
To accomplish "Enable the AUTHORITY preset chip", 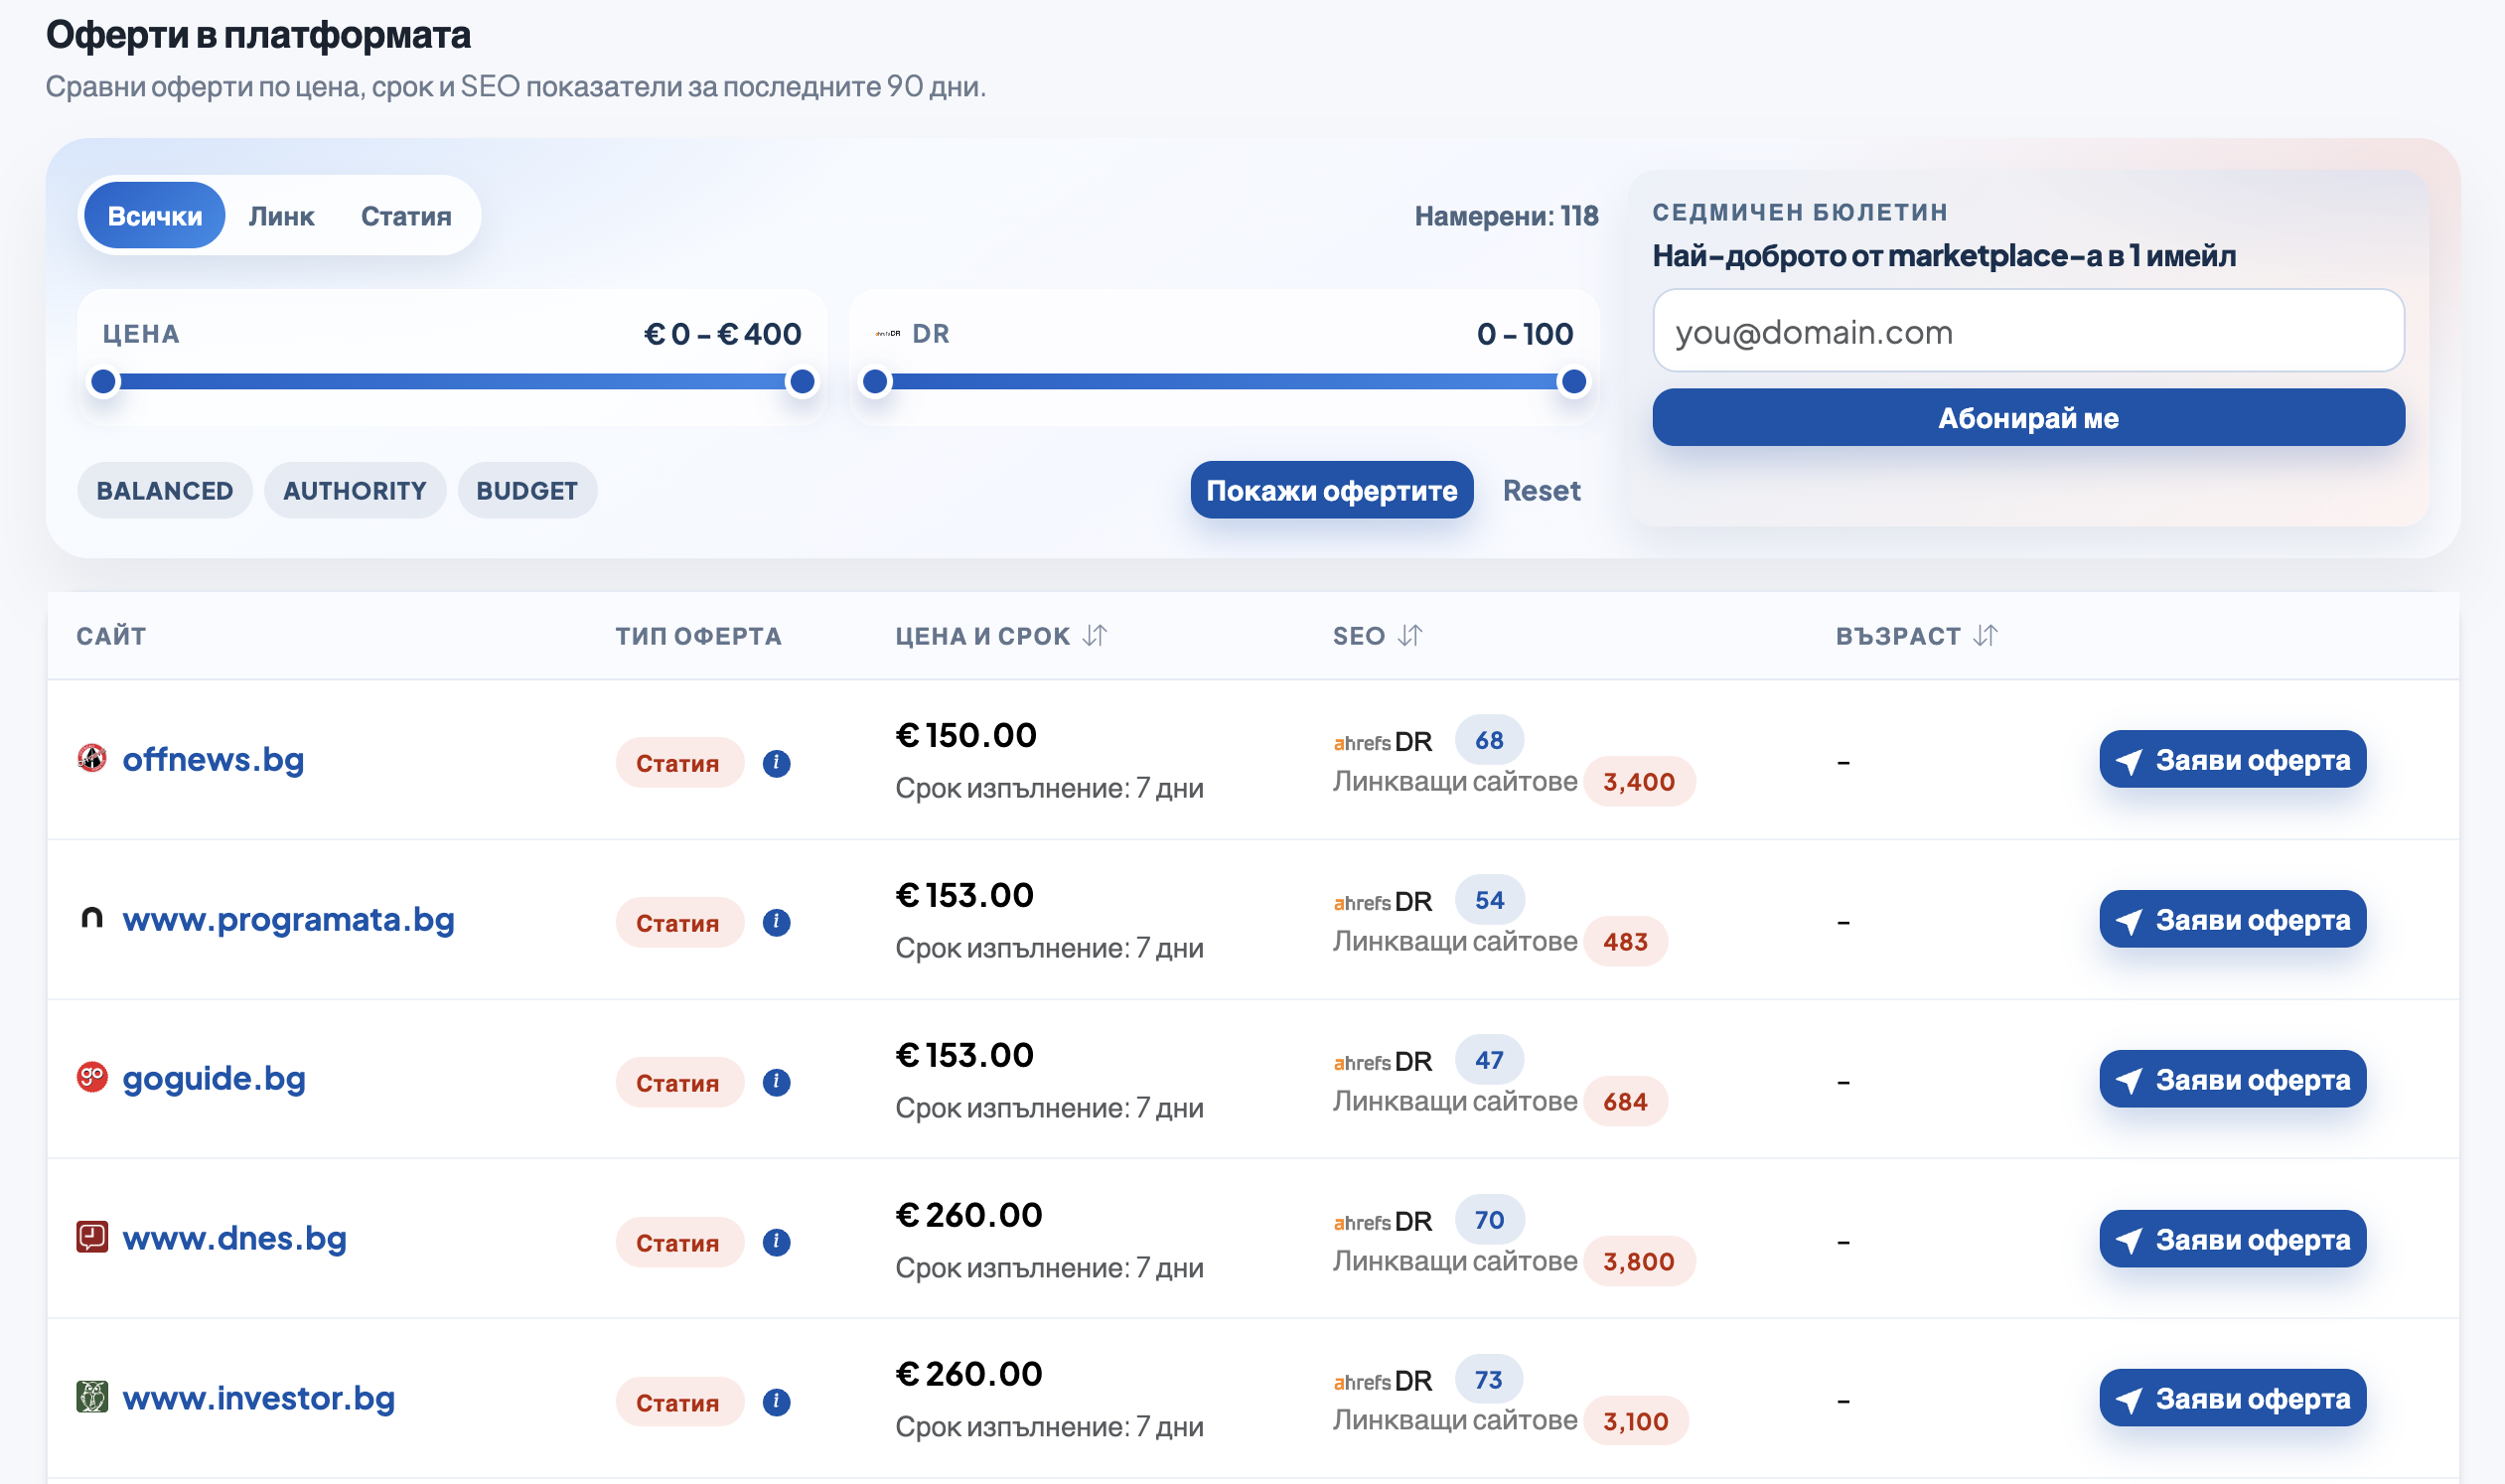I will coord(355,491).
